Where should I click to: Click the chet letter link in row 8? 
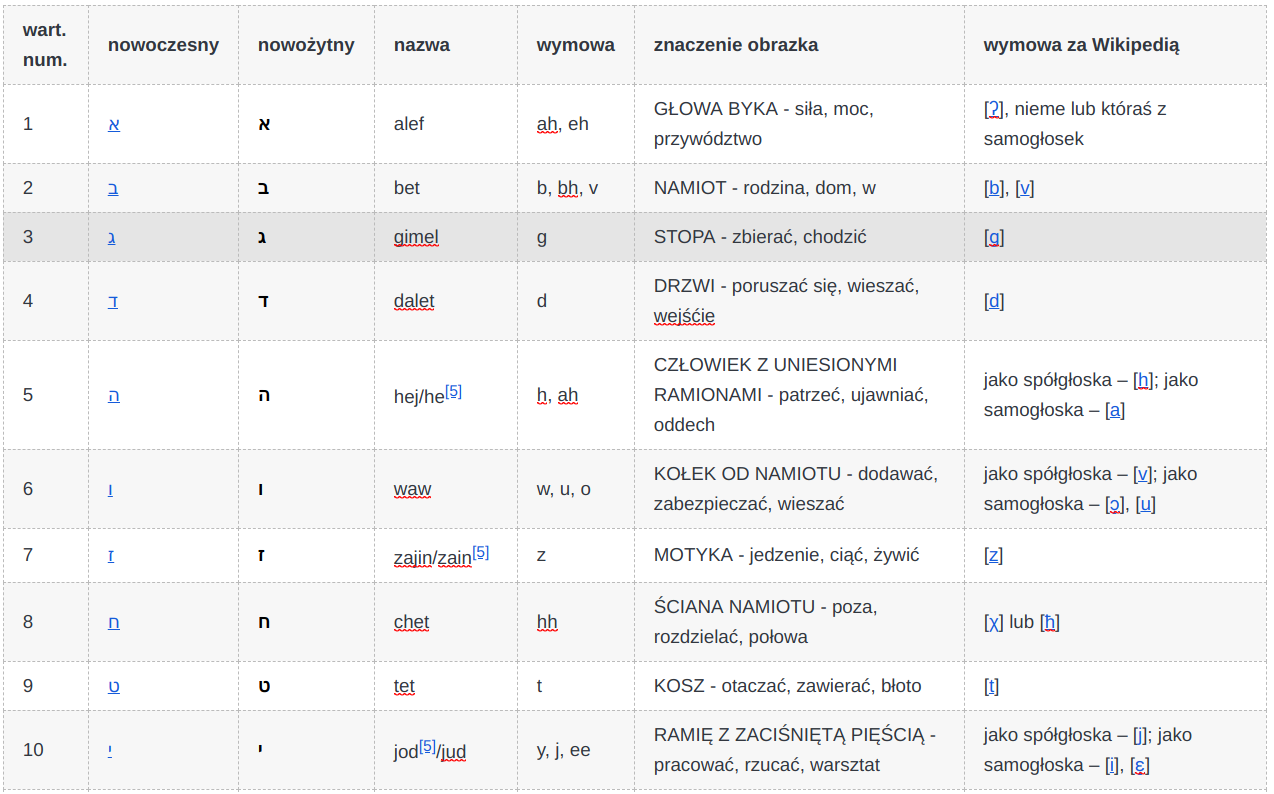pos(114,622)
